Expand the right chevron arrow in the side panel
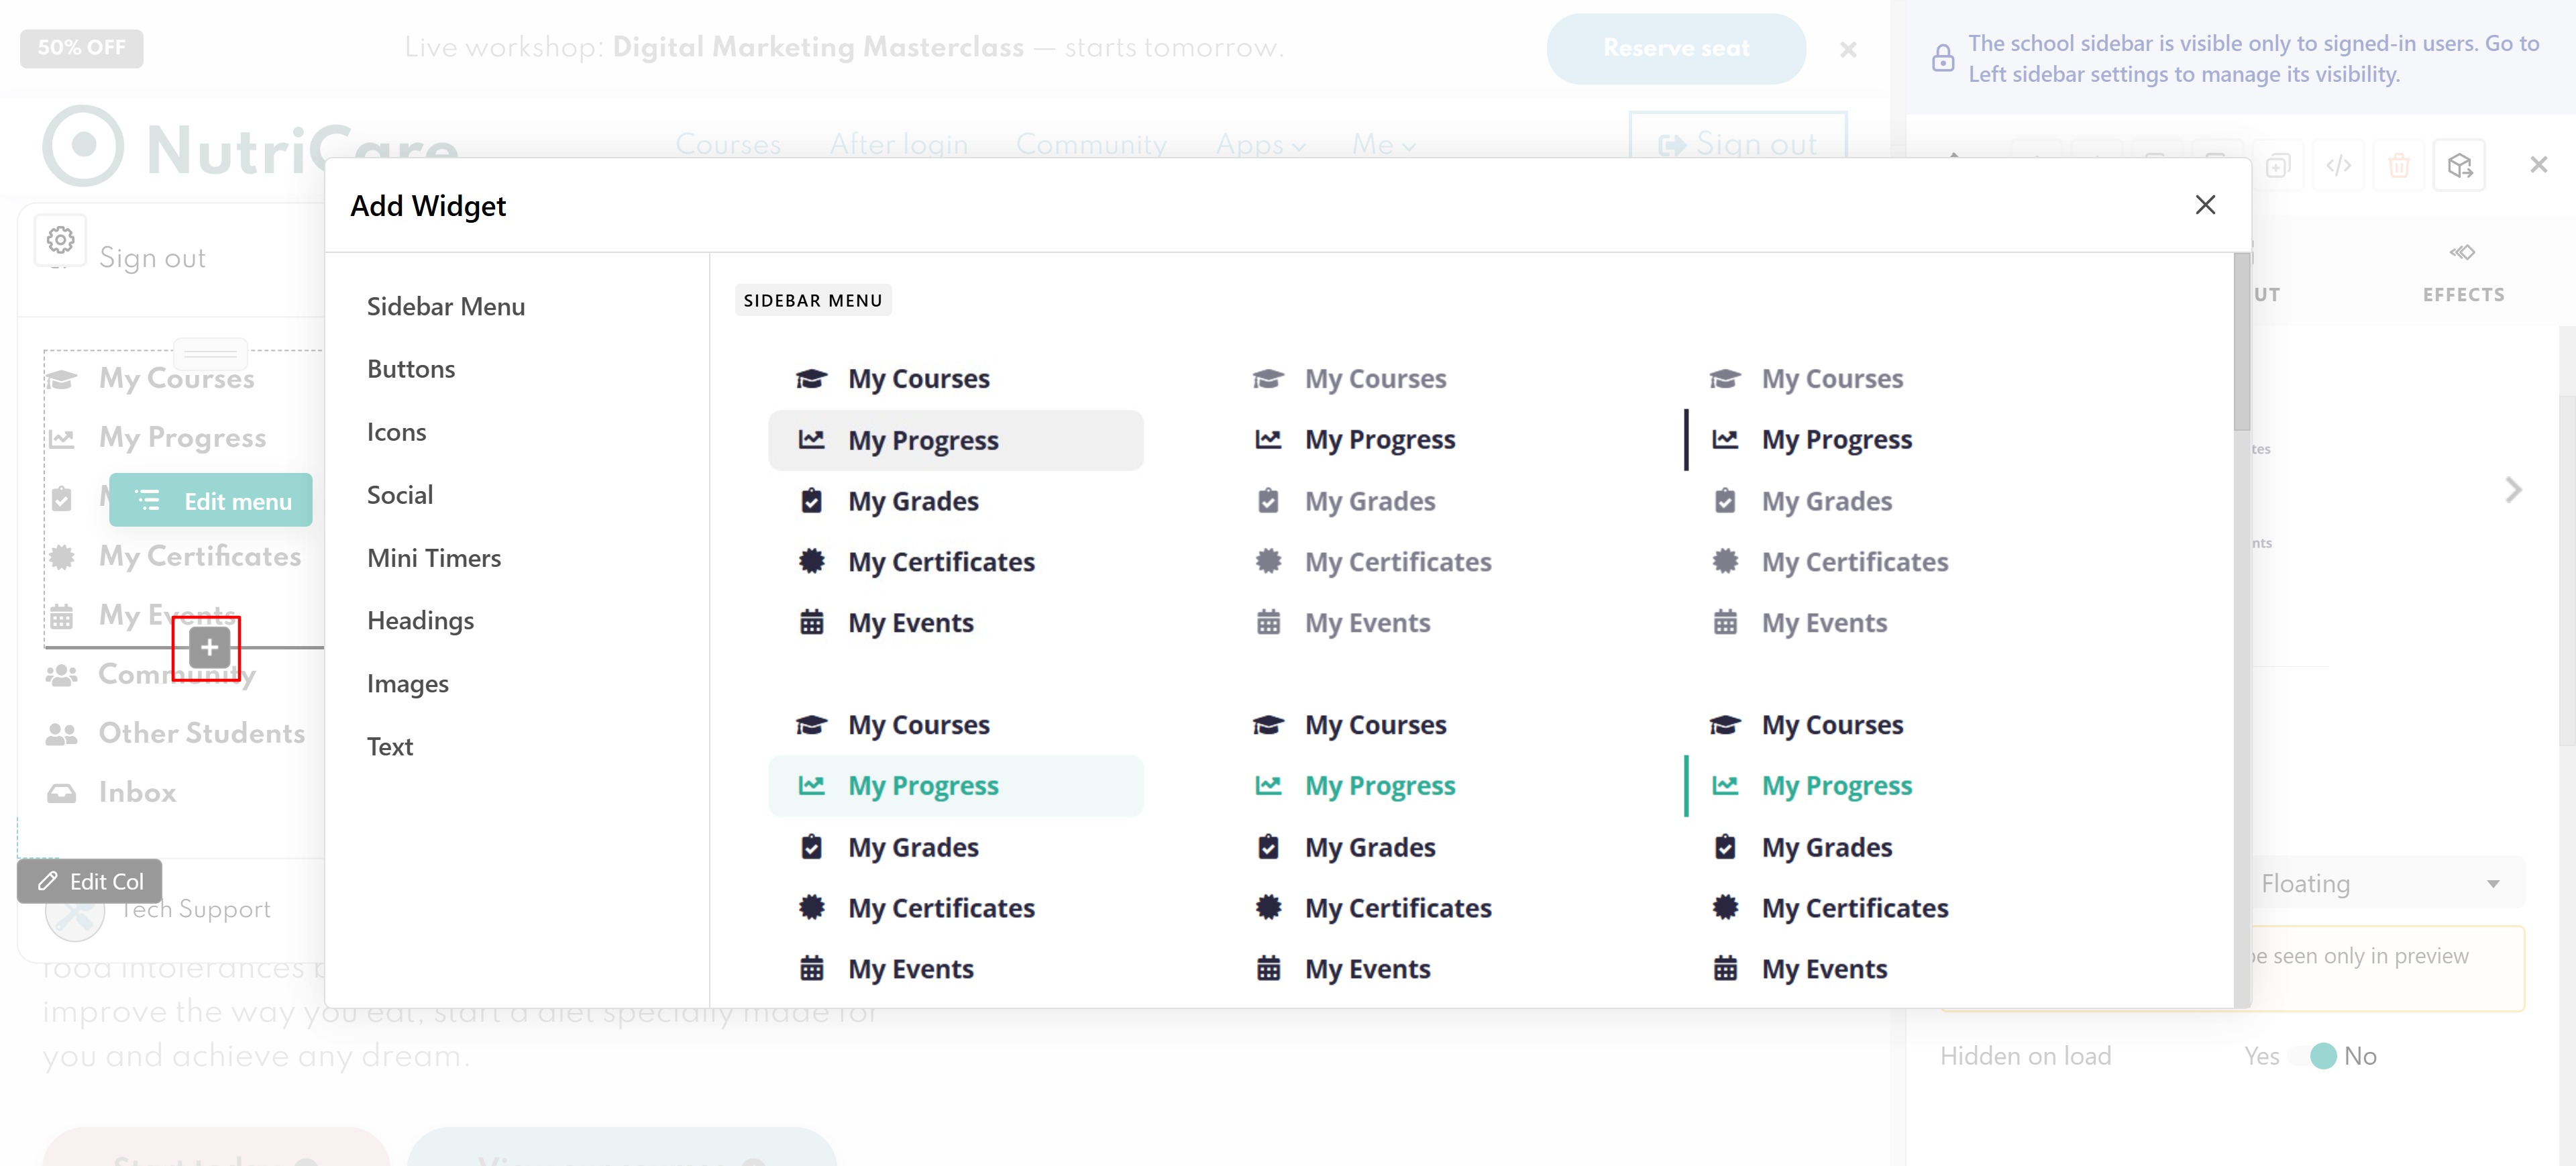The height and width of the screenshot is (1166, 2576). click(x=2513, y=489)
